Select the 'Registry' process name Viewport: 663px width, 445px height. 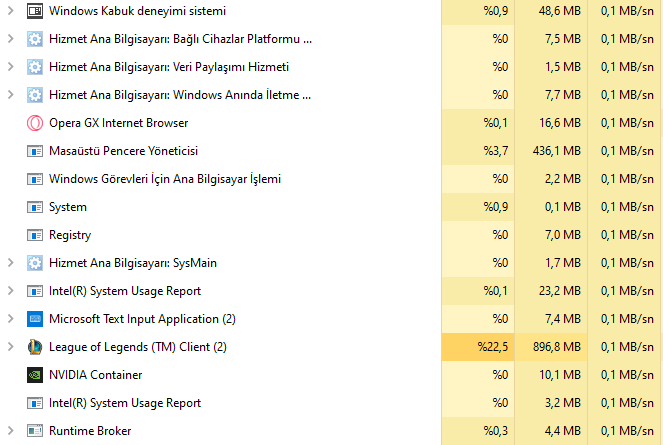click(70, 235)
